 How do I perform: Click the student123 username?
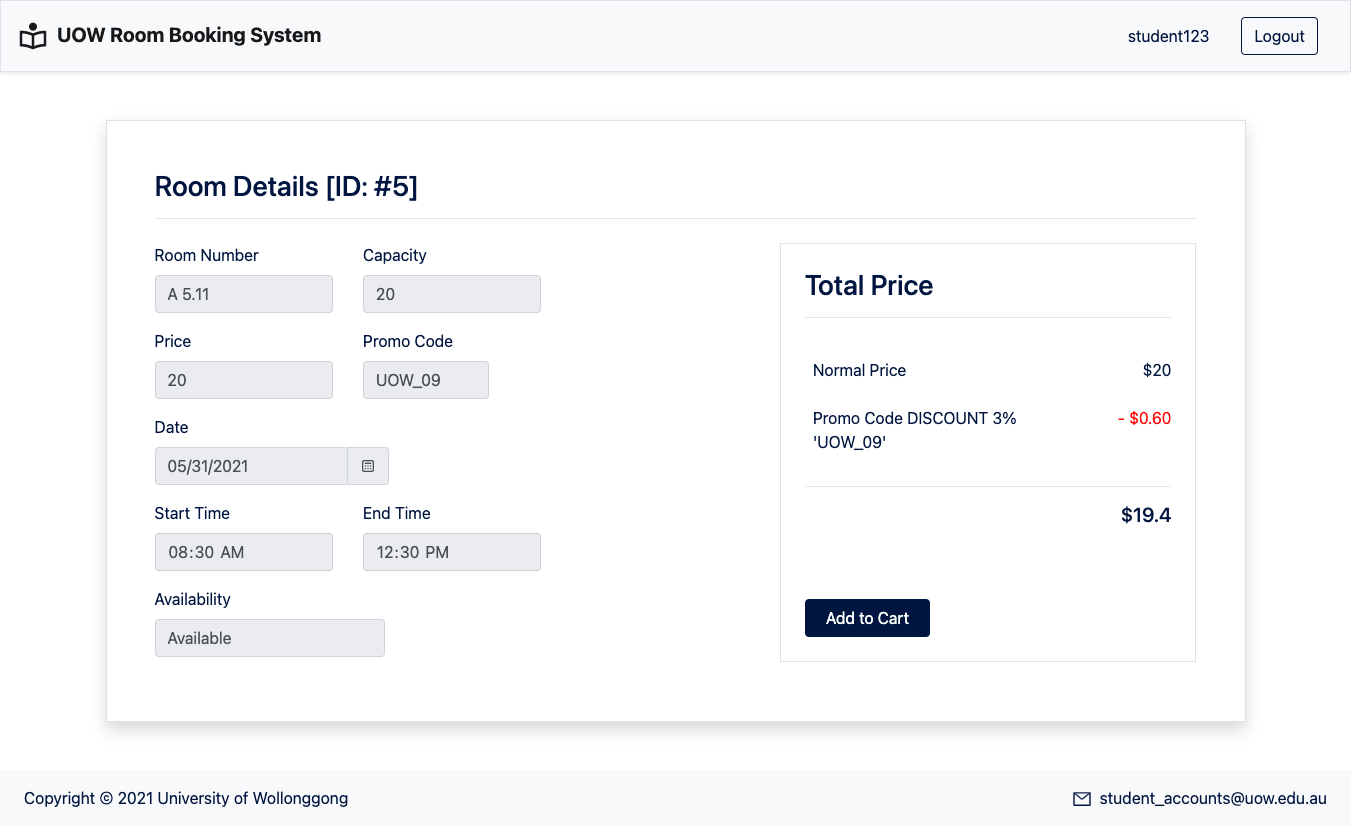(x=1168, y=36)
